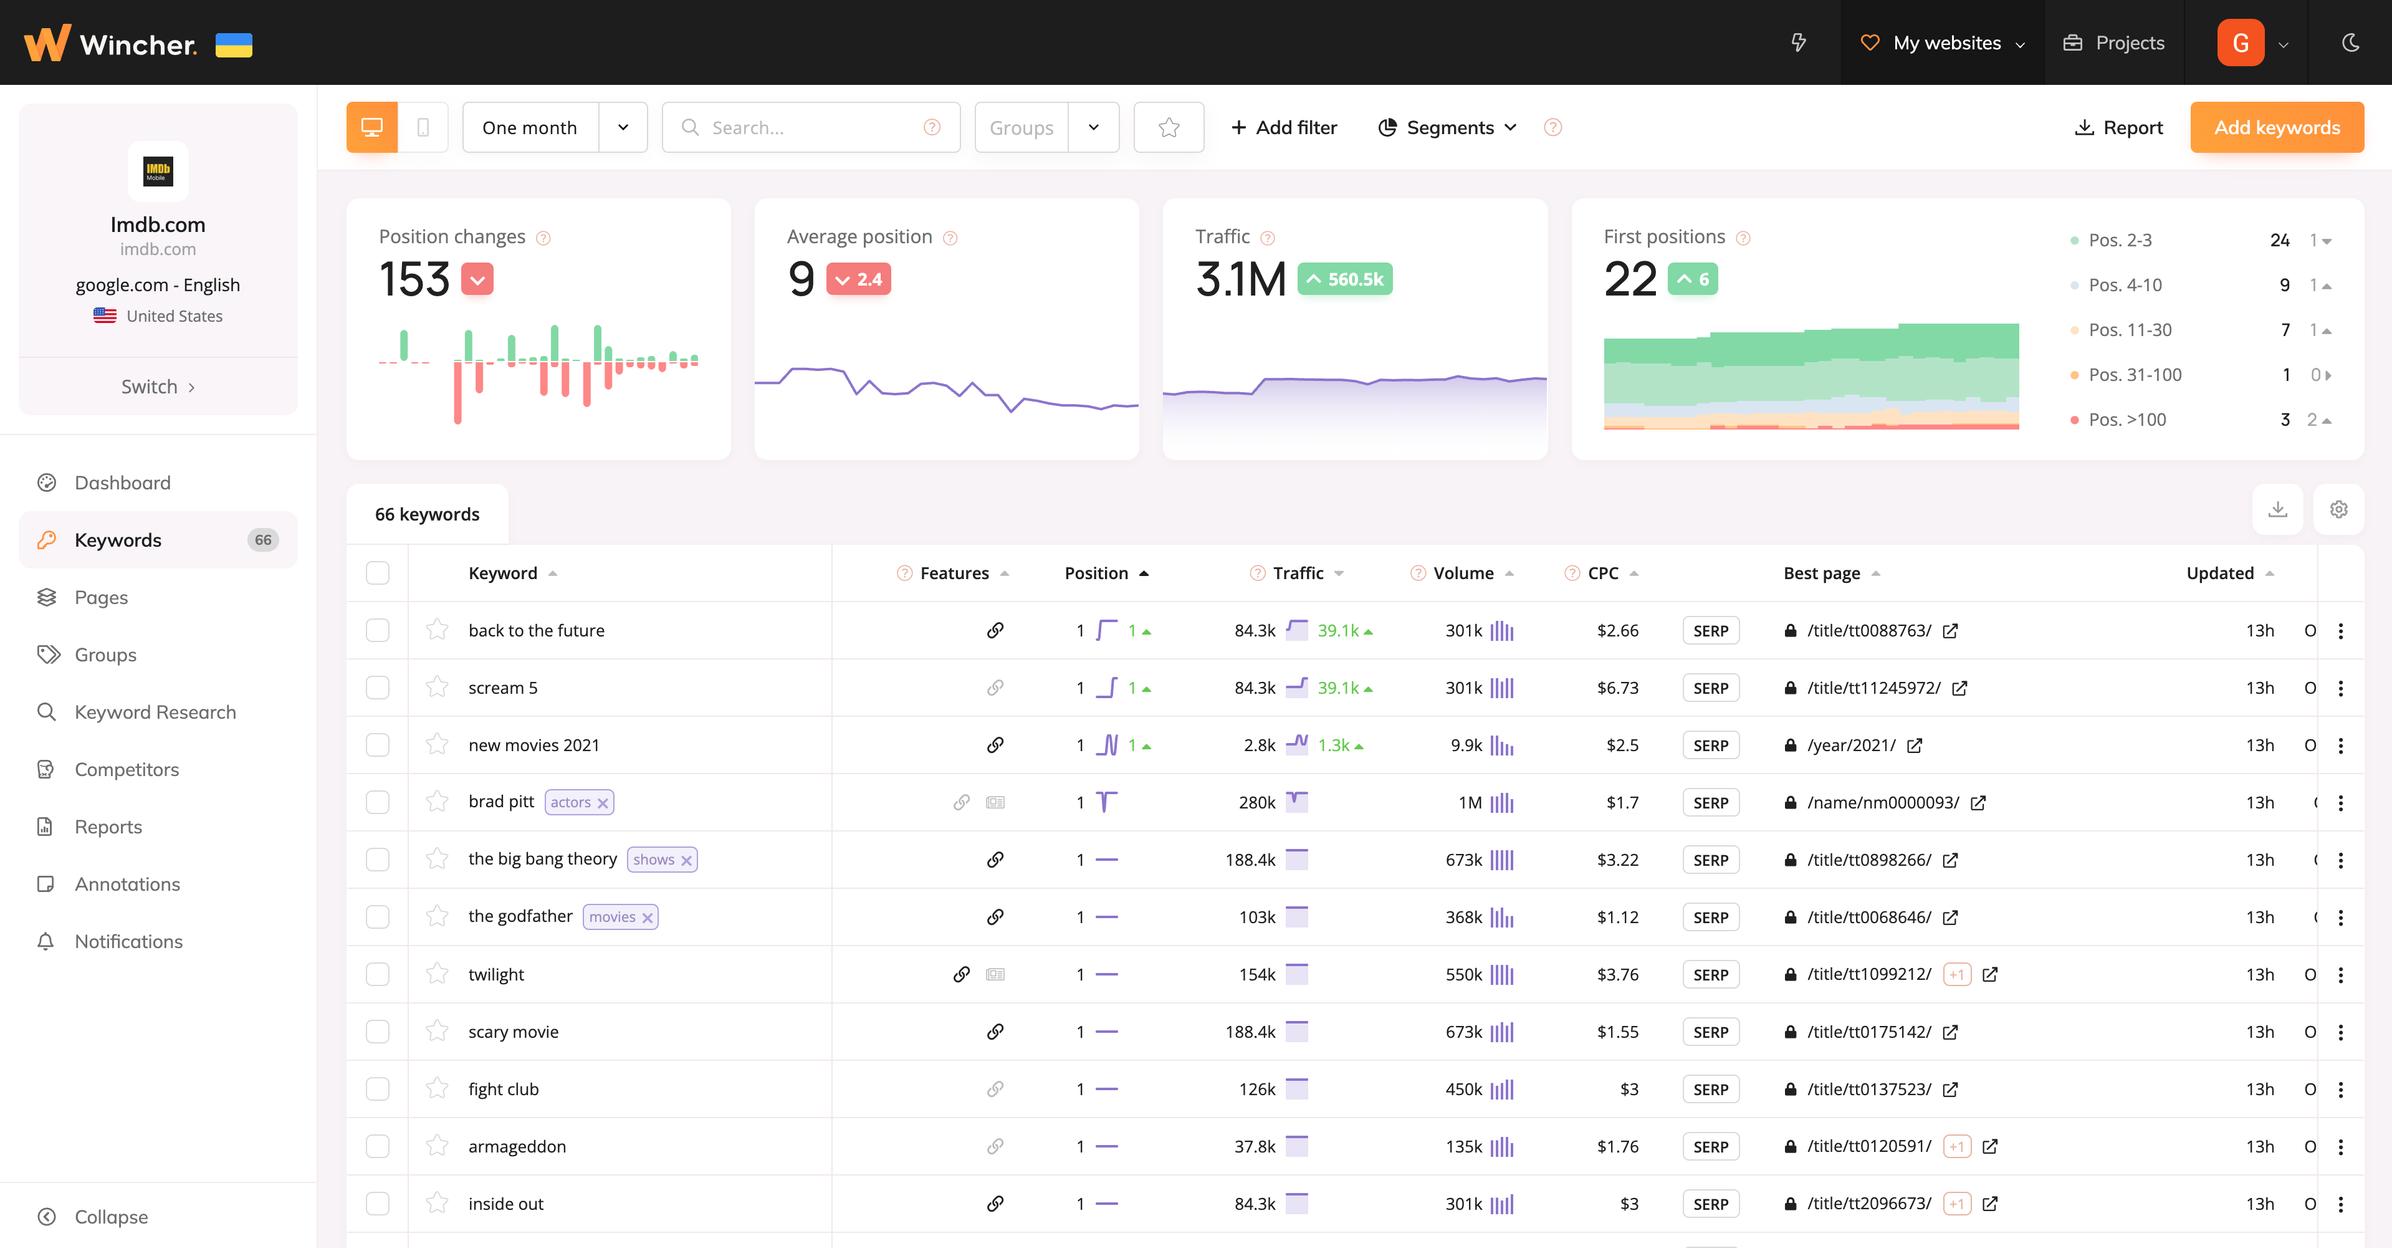2392x1248 pixels.
Task: Click SERP button for the godfather
Action: coord(1710,917)
